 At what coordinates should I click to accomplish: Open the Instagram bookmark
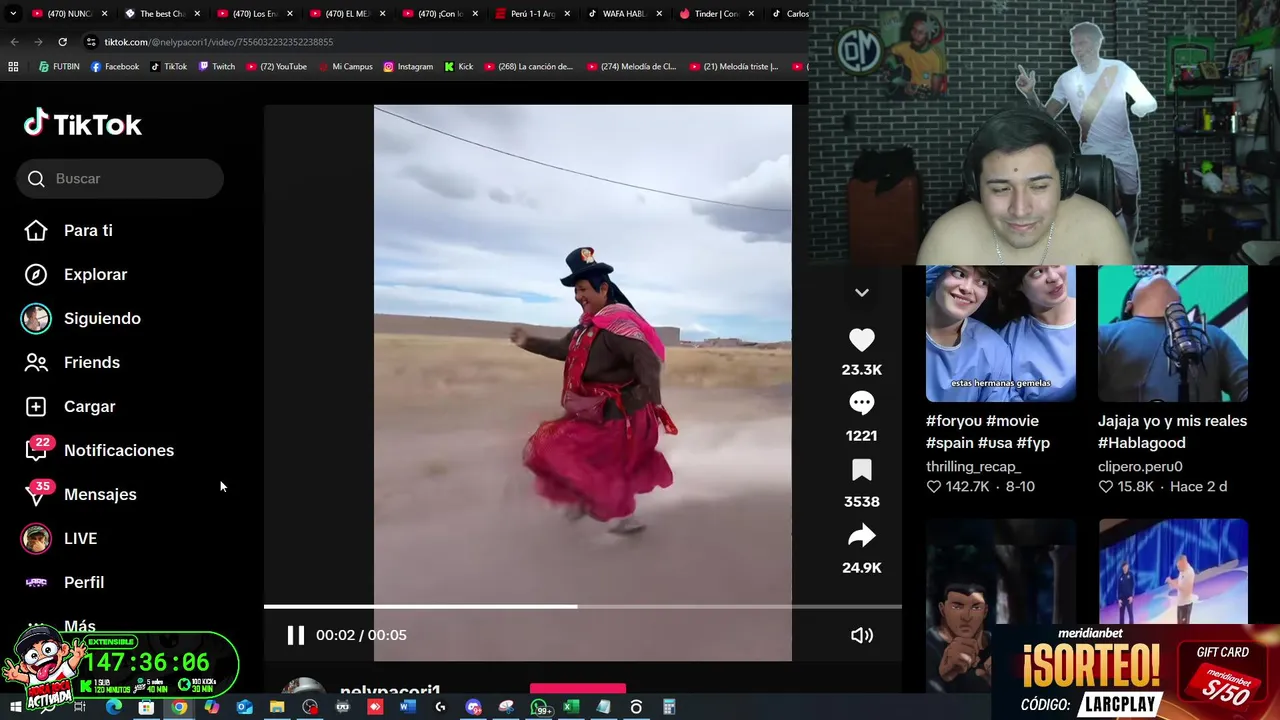pyautogui.click(x=408, y=67)
